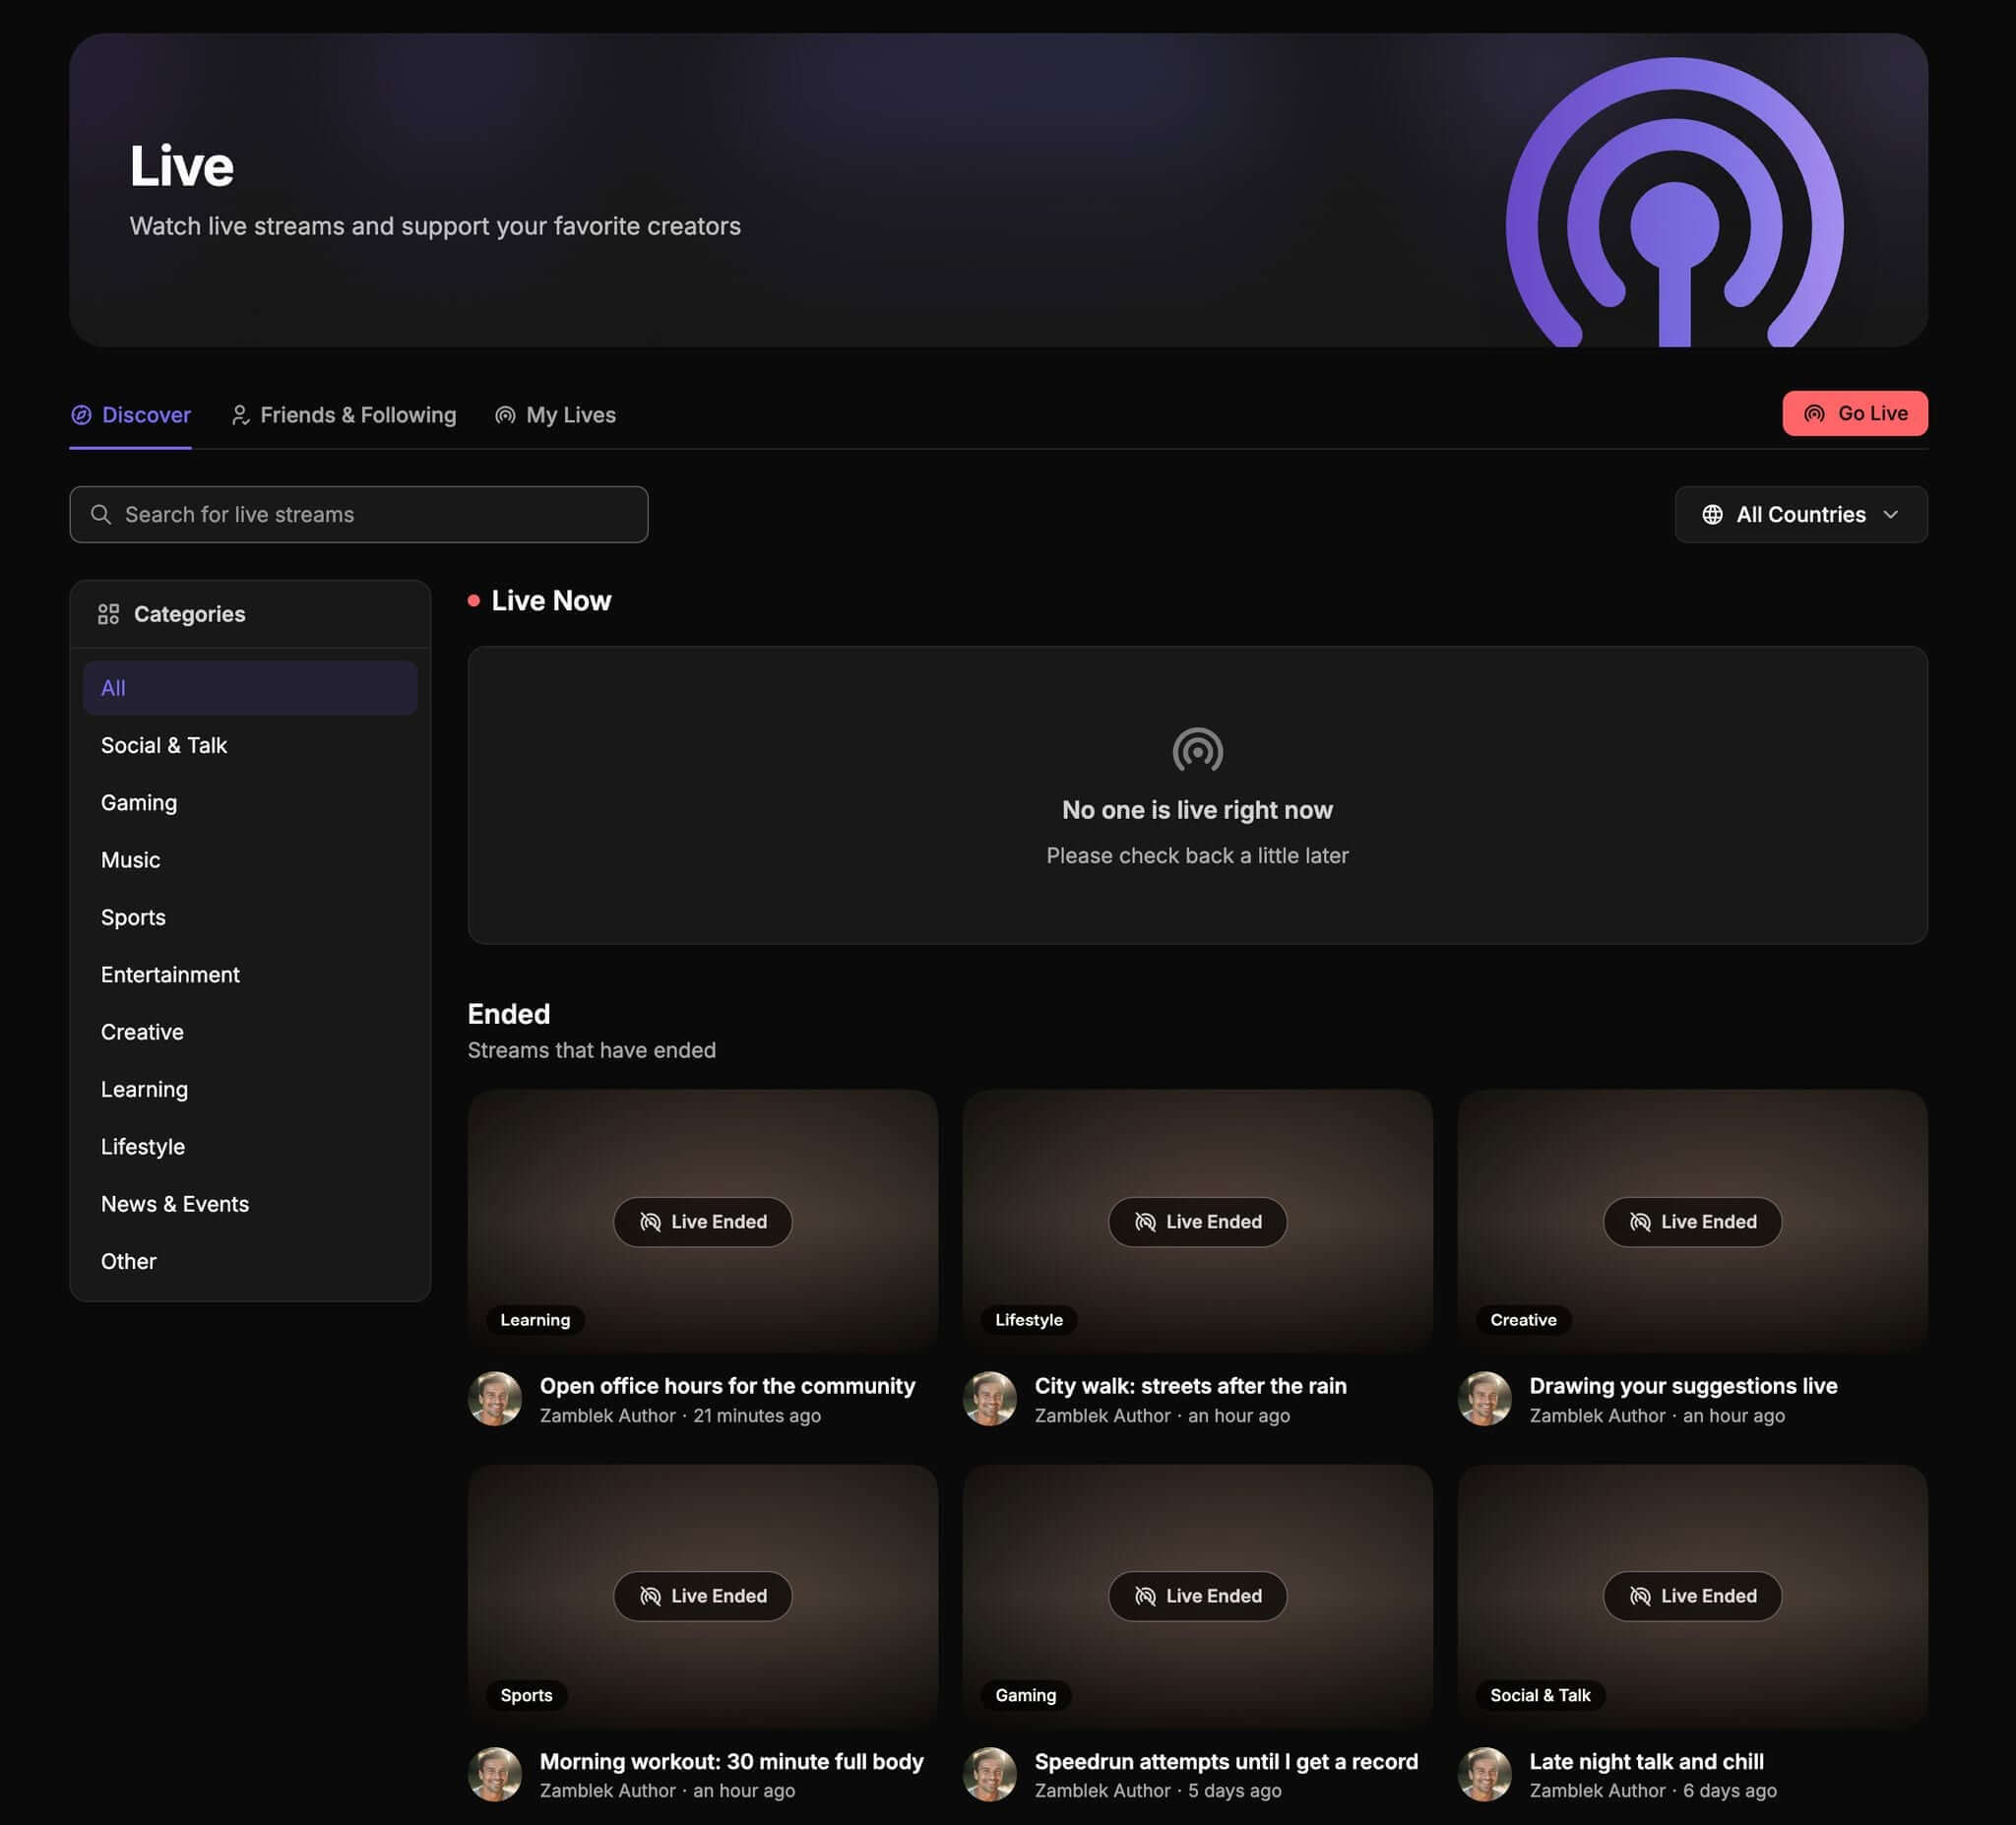Viewport: 2016px width, 1825px height.
Task: Select the Learning category in sidebar
Action: 250,1089
